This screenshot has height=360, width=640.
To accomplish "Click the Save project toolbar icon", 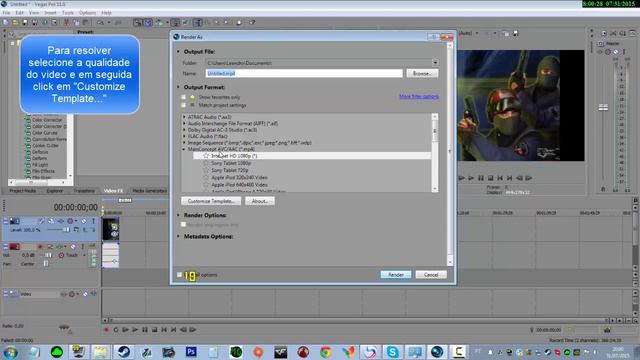I will click(x=25, y=22).
